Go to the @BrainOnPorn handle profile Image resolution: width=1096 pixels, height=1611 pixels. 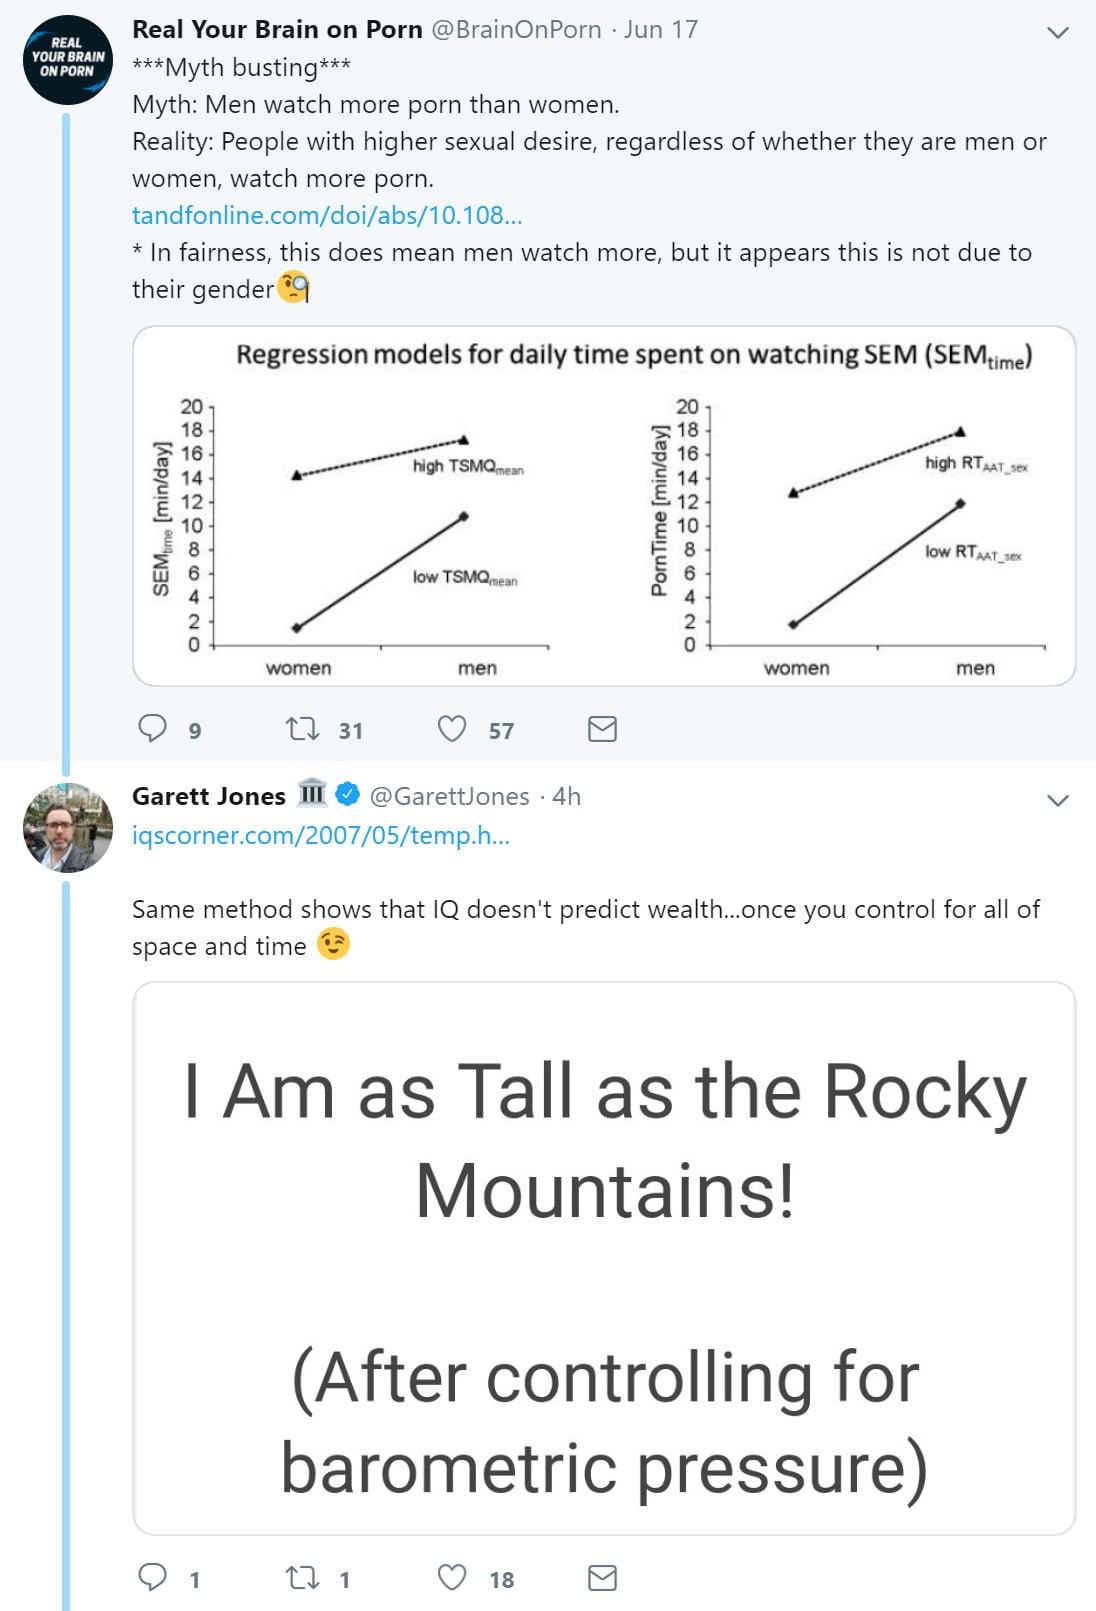point(516,30)
